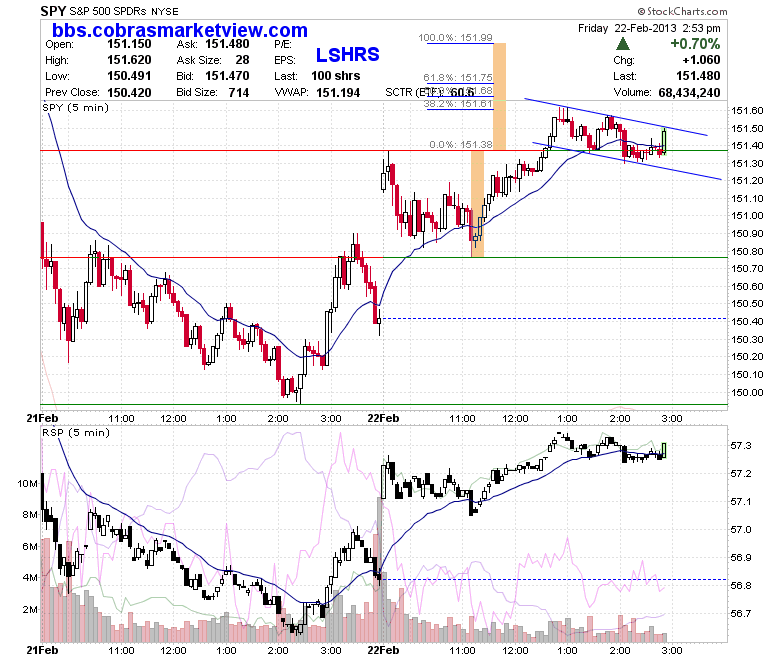The image size is (780, 659).
Task: Click the SPY ticker symbol title
Action: pyautogui.click(x=53, y=11)
